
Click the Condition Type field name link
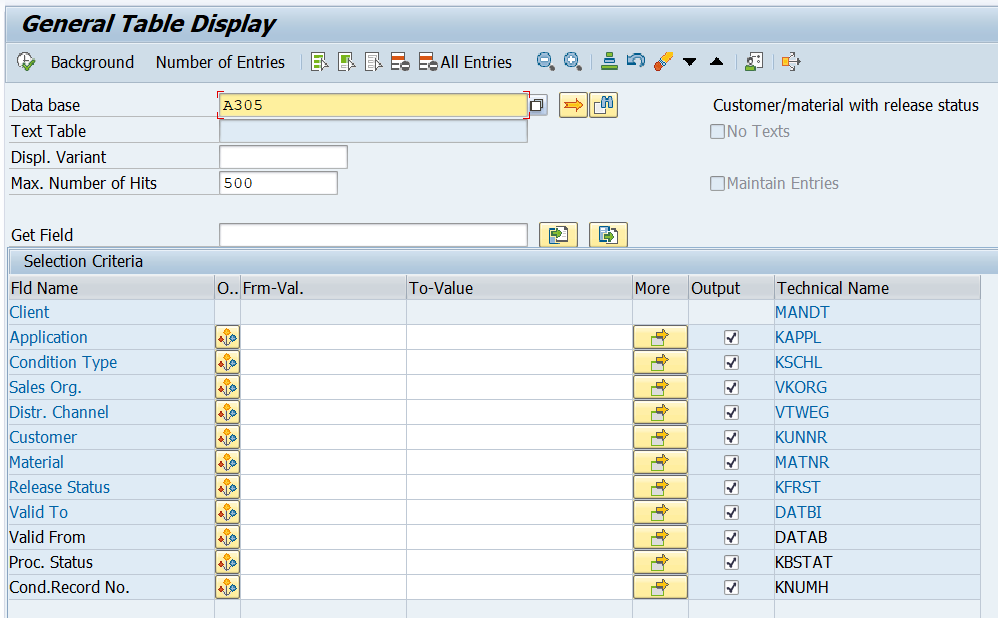click(x=63, y=362)
